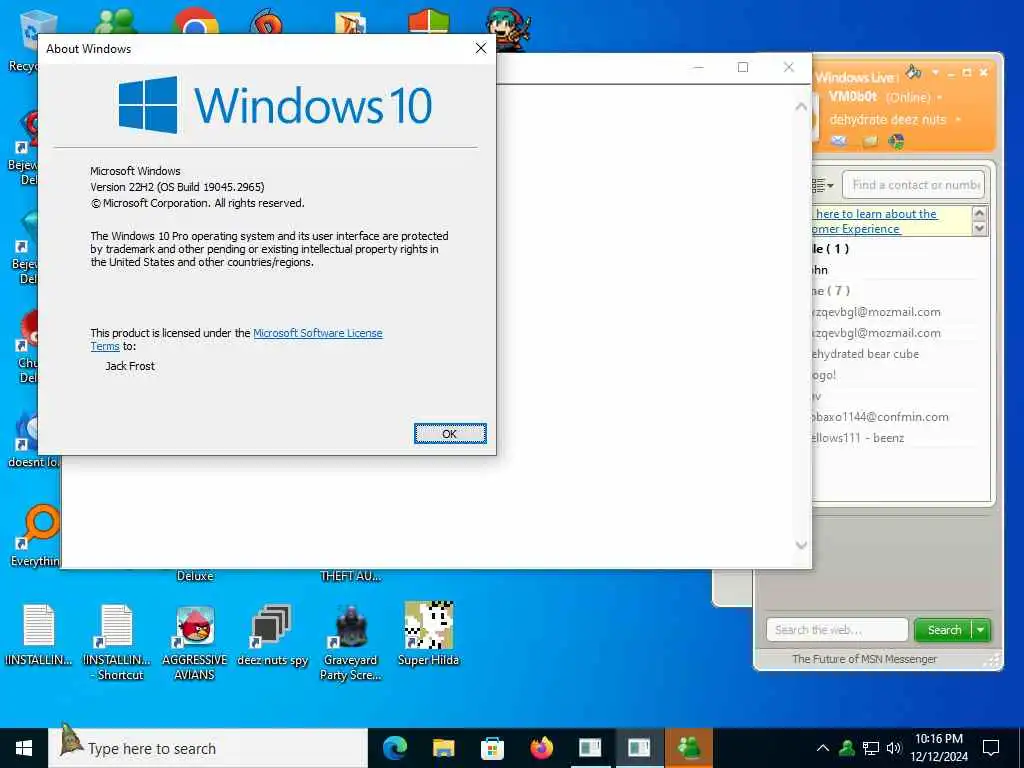
Task: Open network status tray icon
Action: coord(871,748)
